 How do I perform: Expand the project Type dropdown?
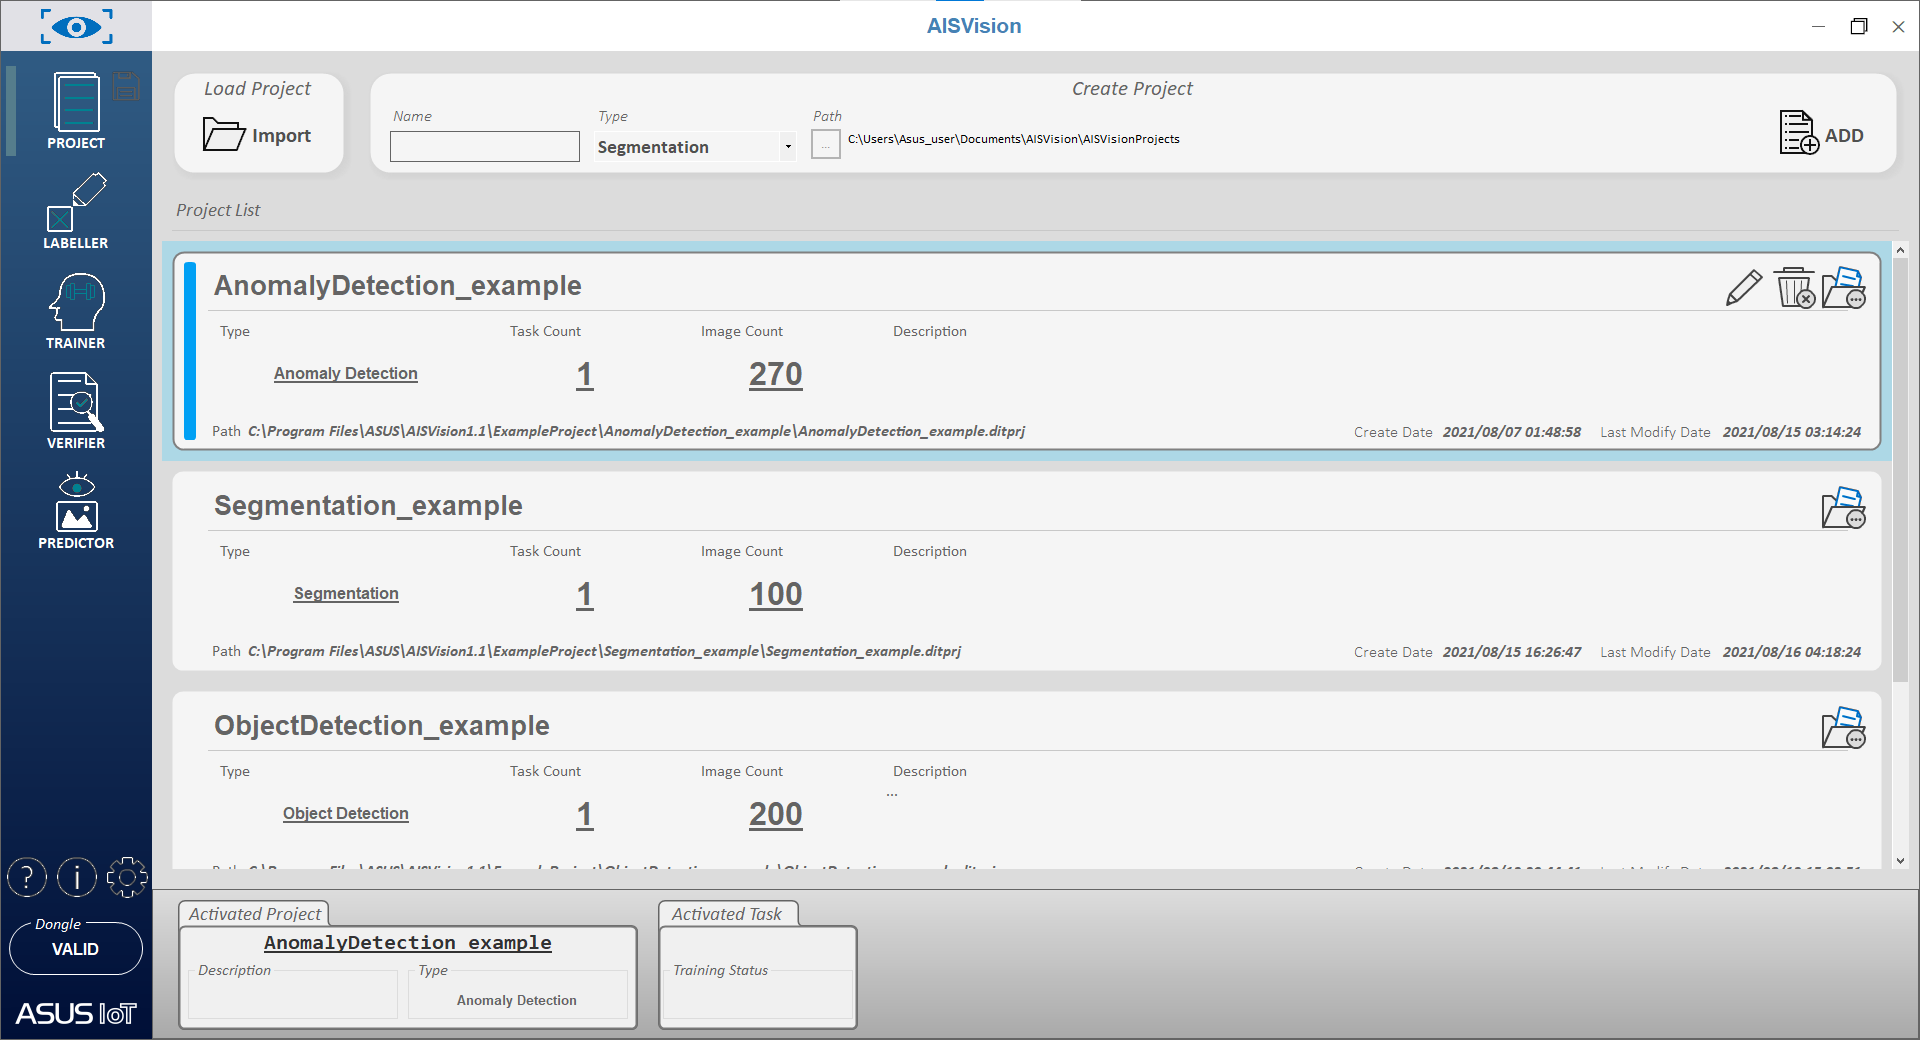tap(788, 147)
